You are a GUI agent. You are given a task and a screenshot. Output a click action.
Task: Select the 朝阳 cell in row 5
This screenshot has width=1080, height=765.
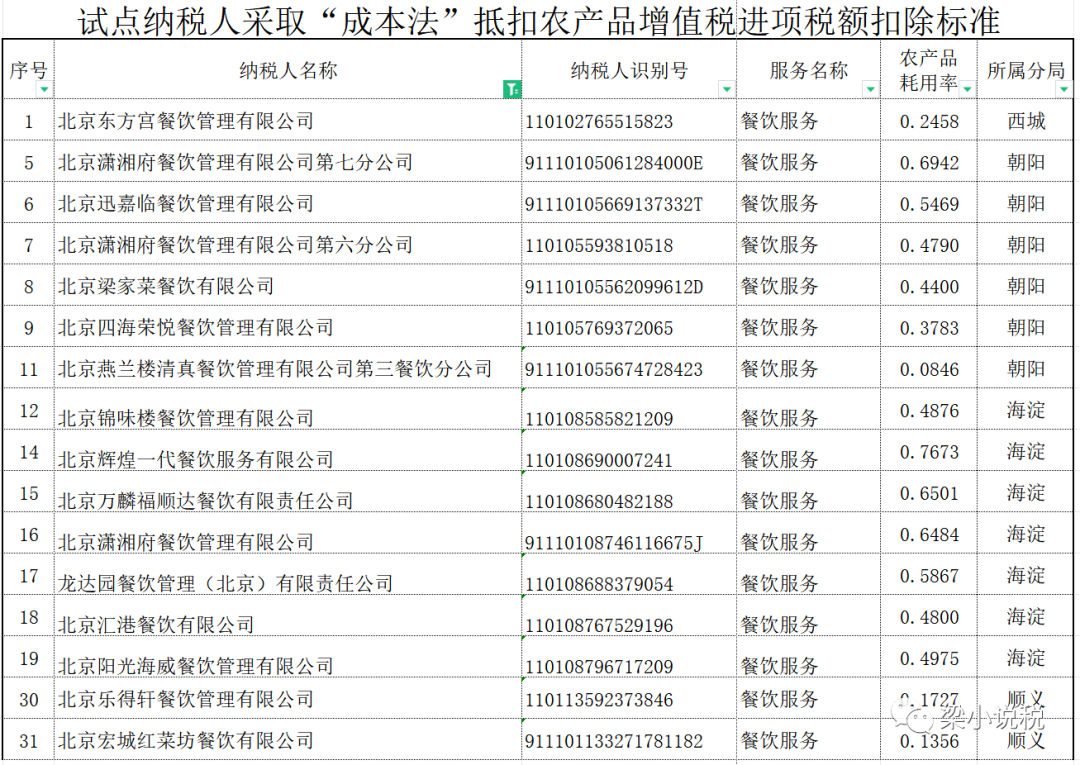coord(1026,162)
